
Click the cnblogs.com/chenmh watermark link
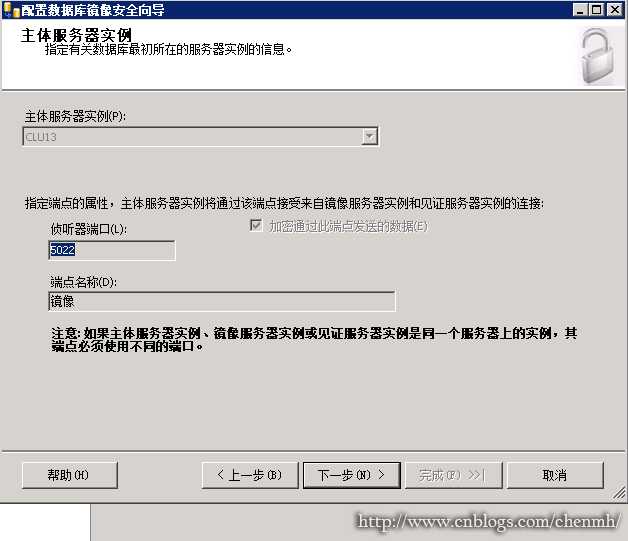(489, 521)
